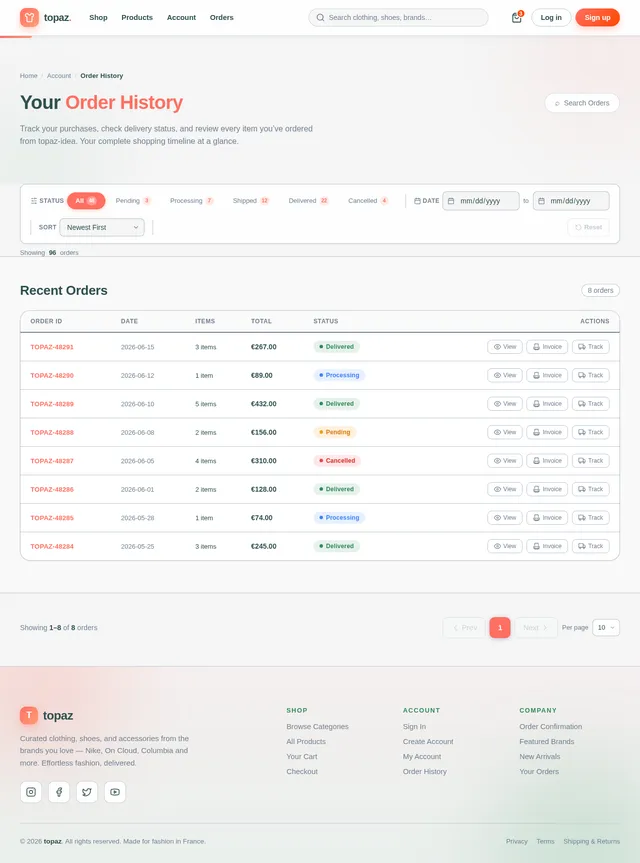This screenshot has height=863, width=640.
Task: View order TOPAZ-48291
Action: click(x=505, y=347)
